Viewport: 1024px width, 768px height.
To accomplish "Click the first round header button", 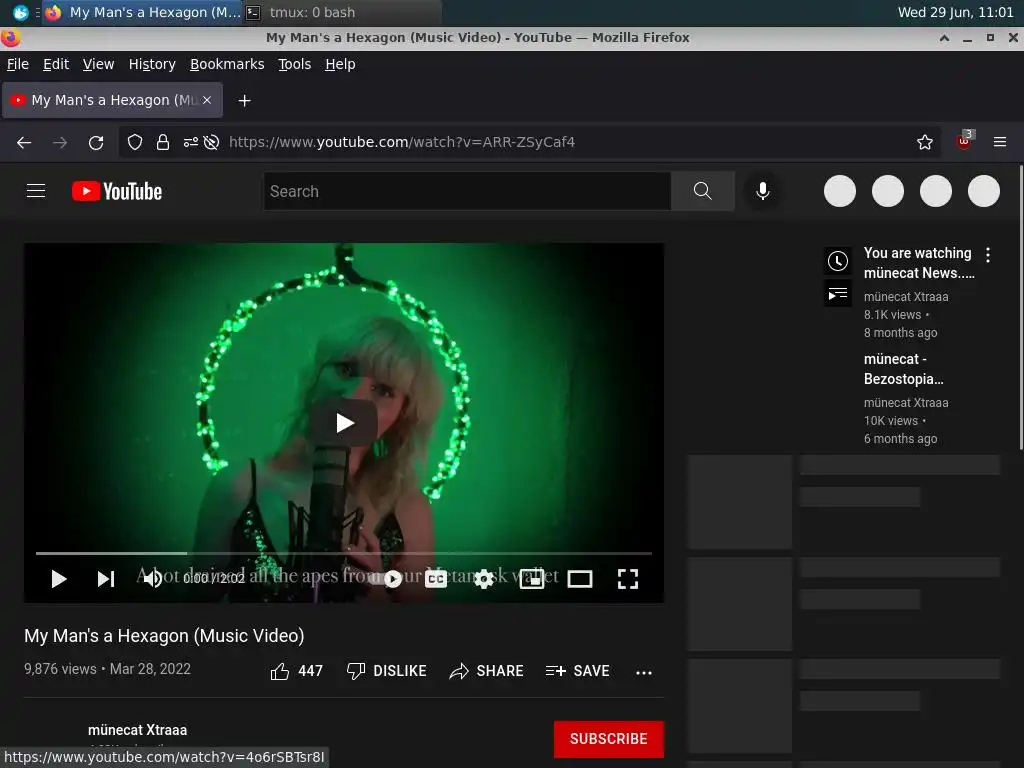I will click(840, 191).
